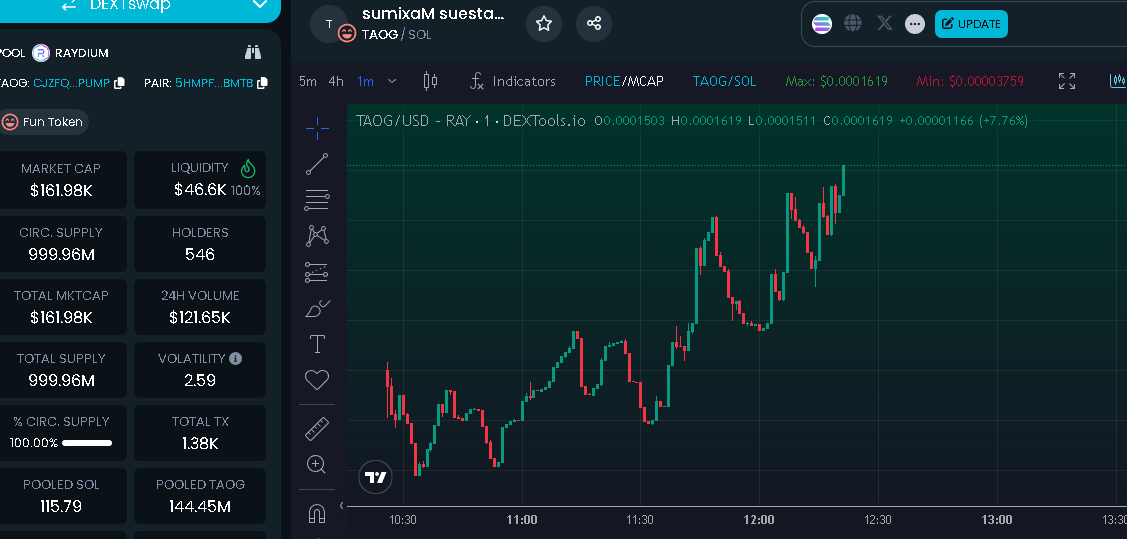Click the liquidity fire lock icon
This screenshot has width=1127, height=539.
[x=248, y=169]
